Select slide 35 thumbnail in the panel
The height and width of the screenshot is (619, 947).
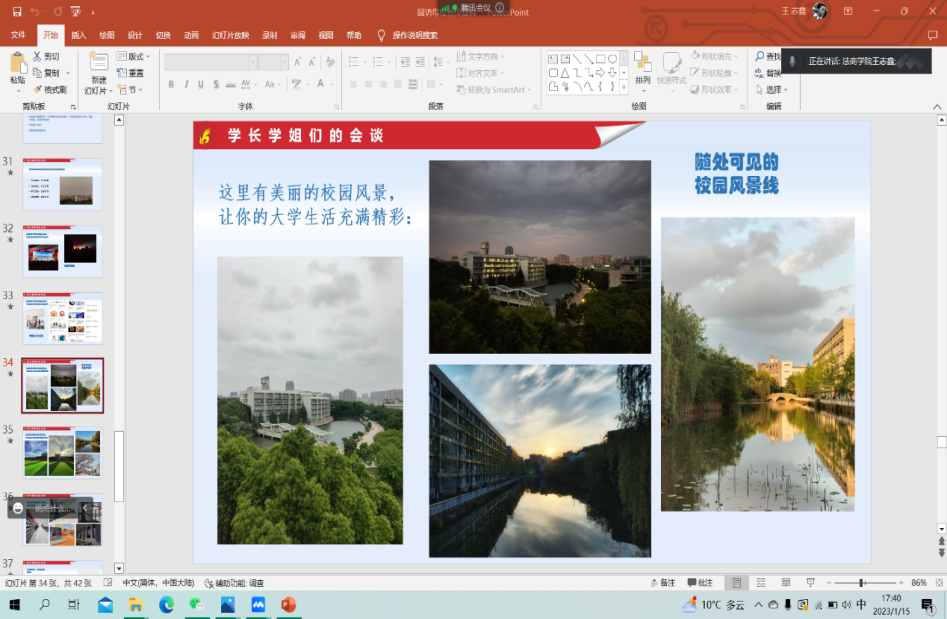pos(62,453)
